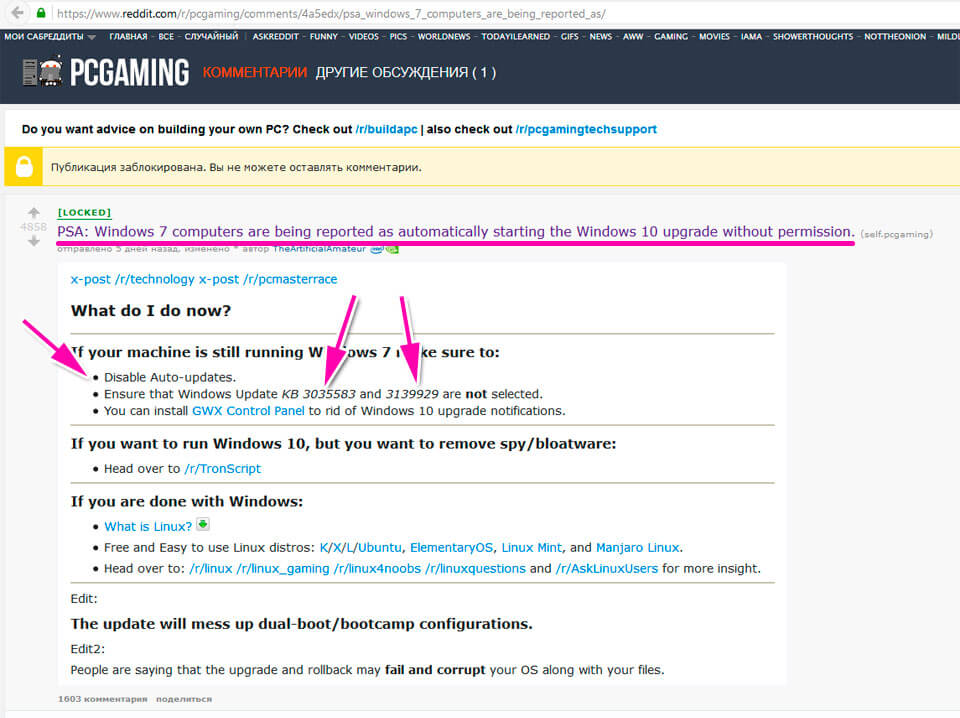Go to NEWS subreddit link

tap(601, 37)
